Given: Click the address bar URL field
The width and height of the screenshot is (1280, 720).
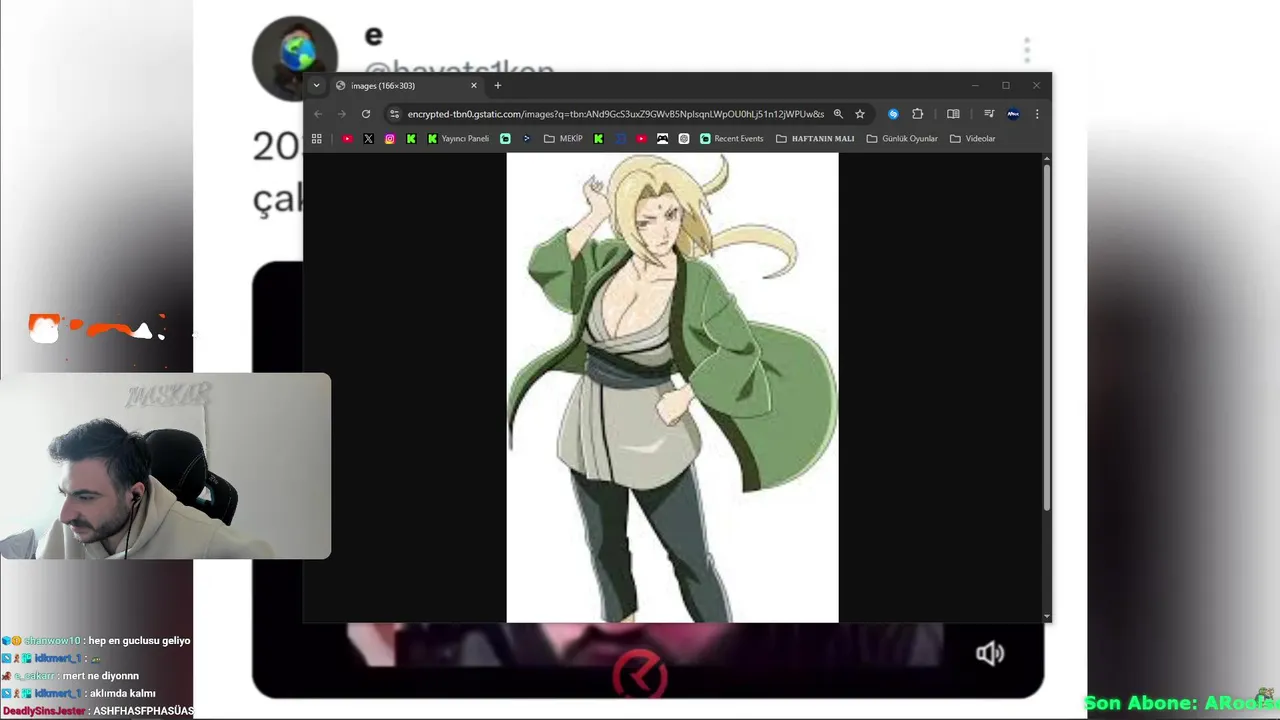Looking at the screenshot, I should point(615,114).
